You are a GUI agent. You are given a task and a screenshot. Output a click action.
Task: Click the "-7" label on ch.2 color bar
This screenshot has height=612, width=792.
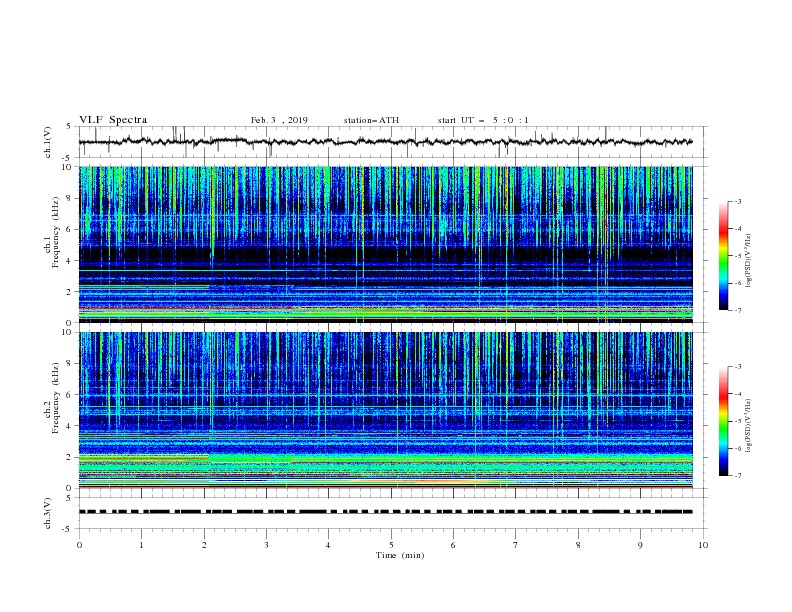pyautogui.click(x=738, y=476)
